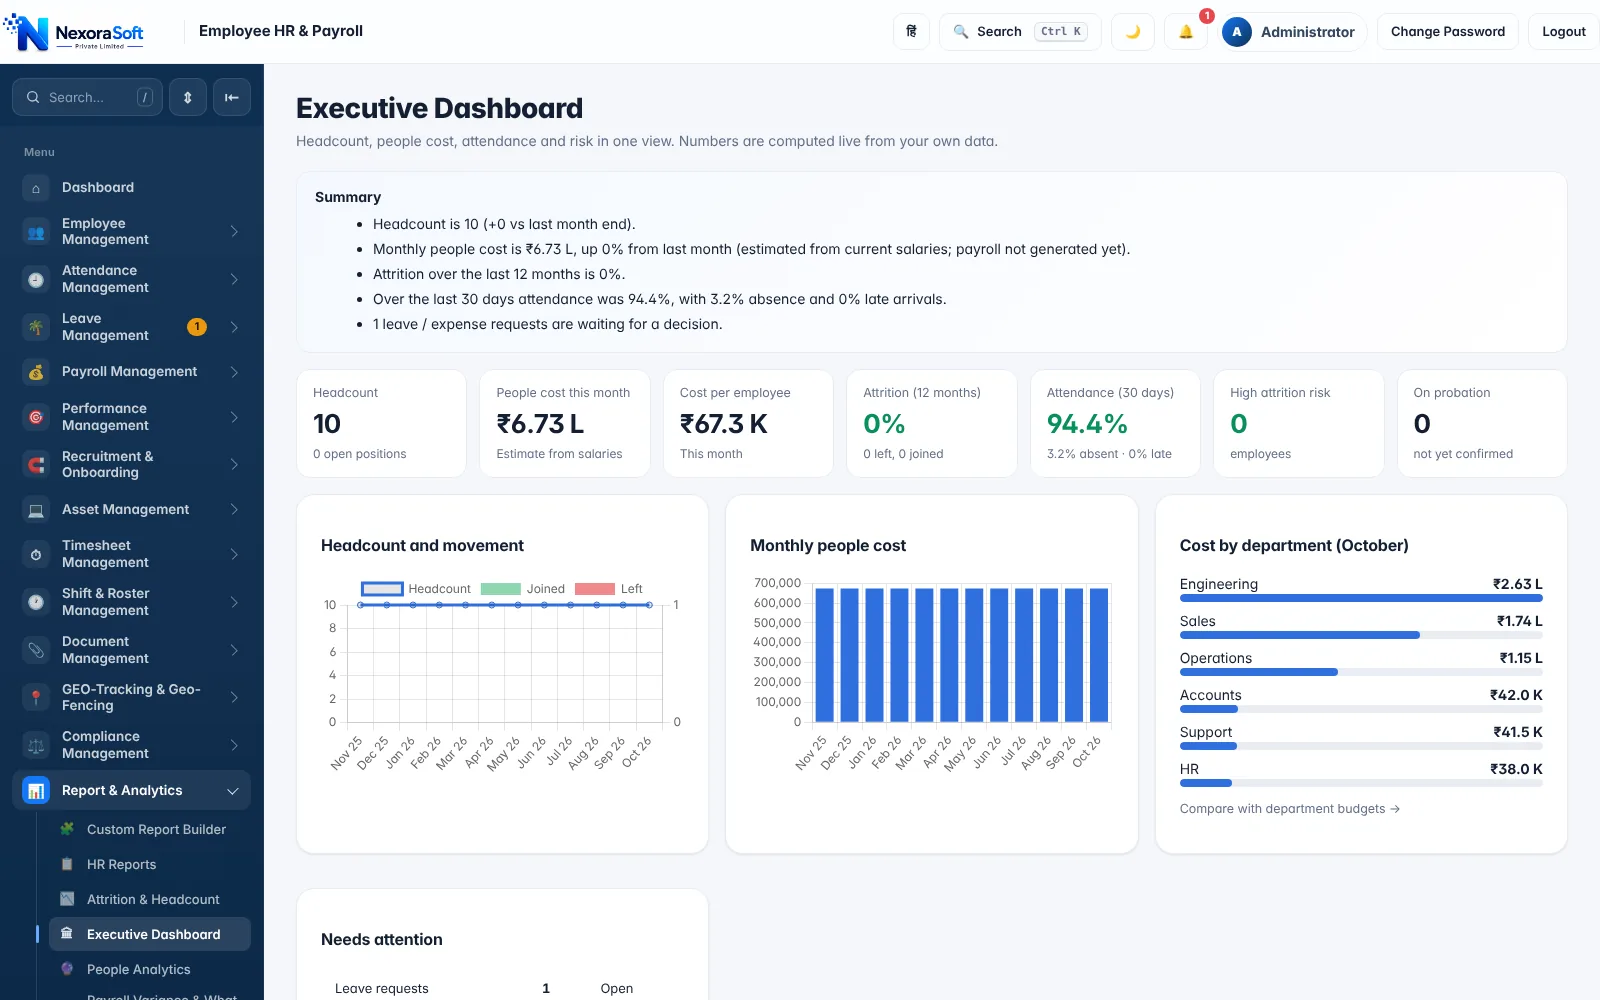Open the language switcher icon
This screenshot has height=1000, width=1600.
[x=911, y=32]
